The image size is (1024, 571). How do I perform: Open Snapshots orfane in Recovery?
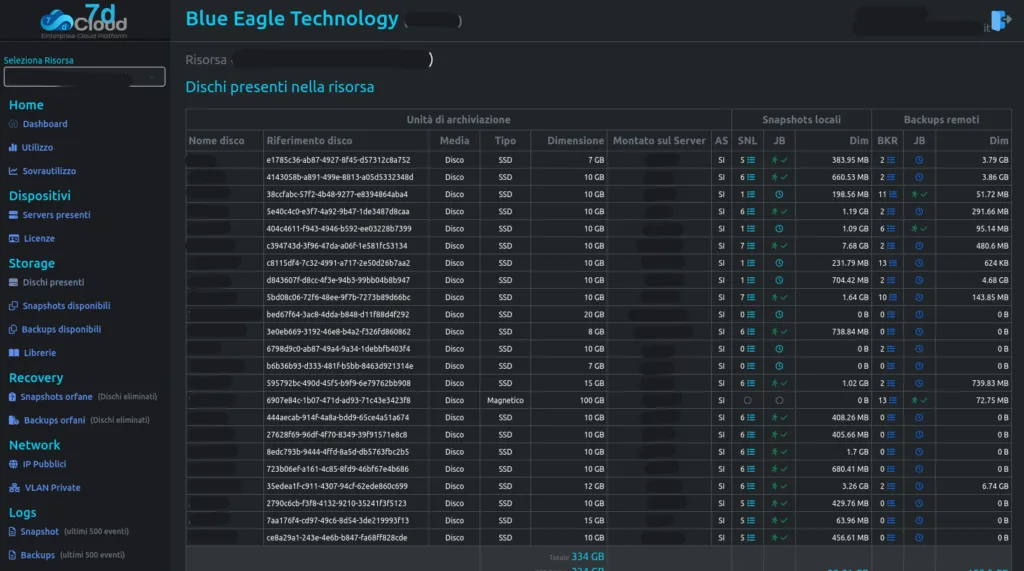(x=56, y=397)
